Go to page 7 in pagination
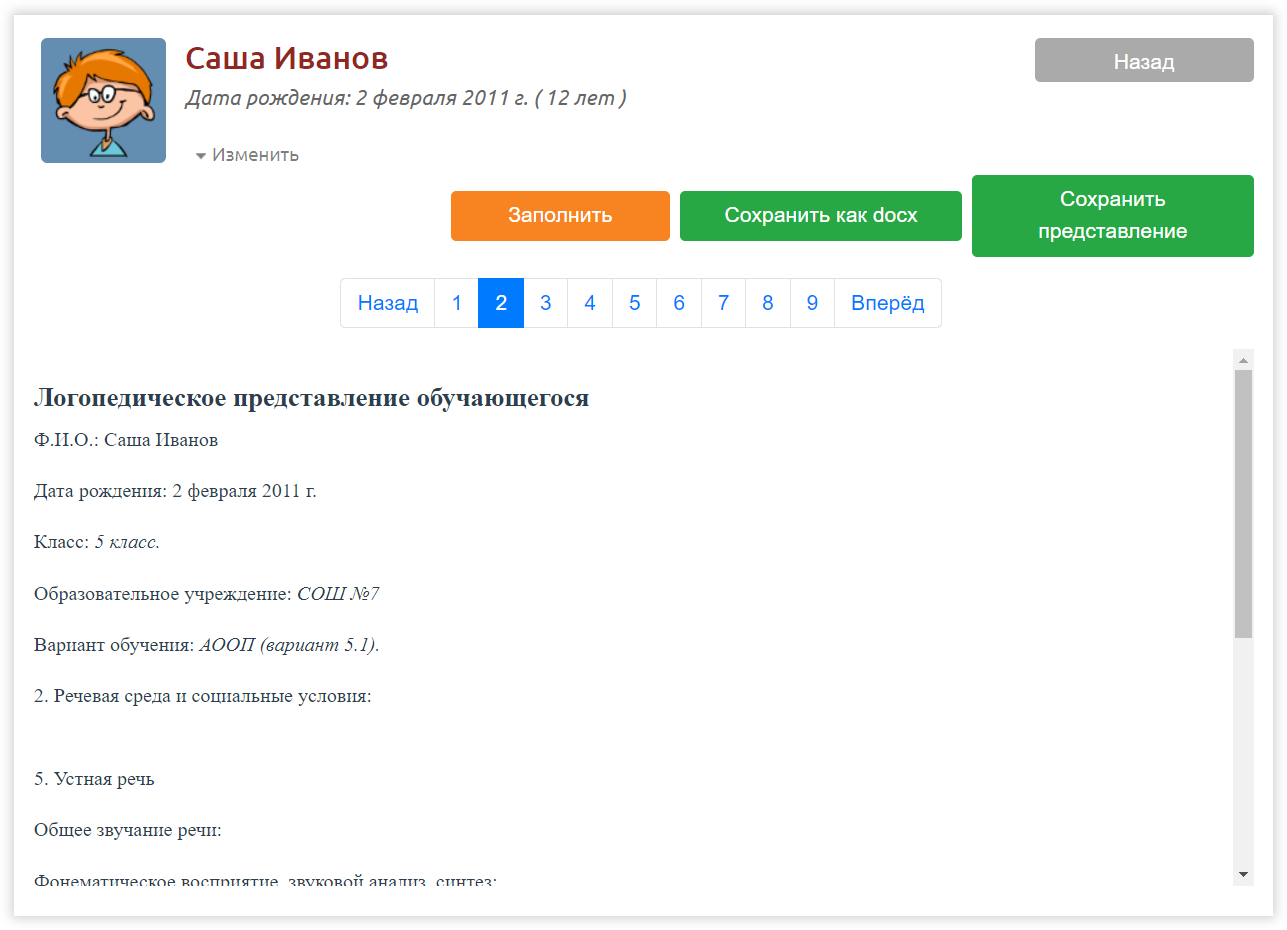This screenshot has width=1287, height=930. 723,303
